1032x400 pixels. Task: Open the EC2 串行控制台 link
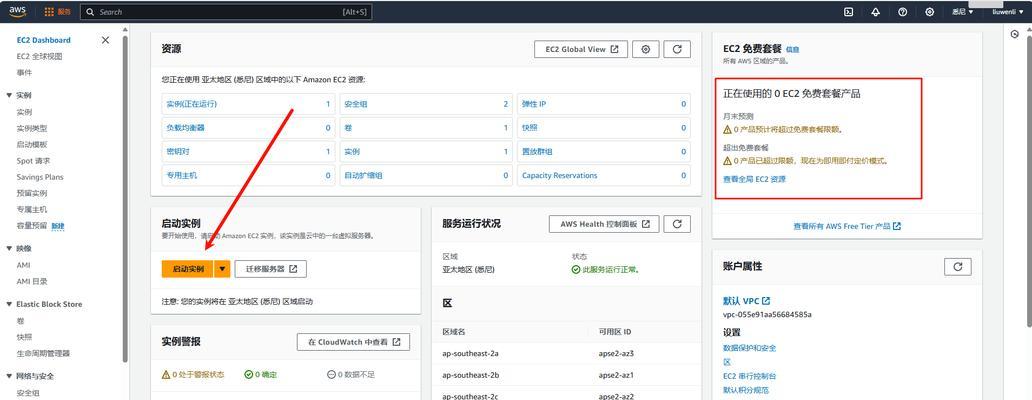pyautogui.click(x=750, y=376)
